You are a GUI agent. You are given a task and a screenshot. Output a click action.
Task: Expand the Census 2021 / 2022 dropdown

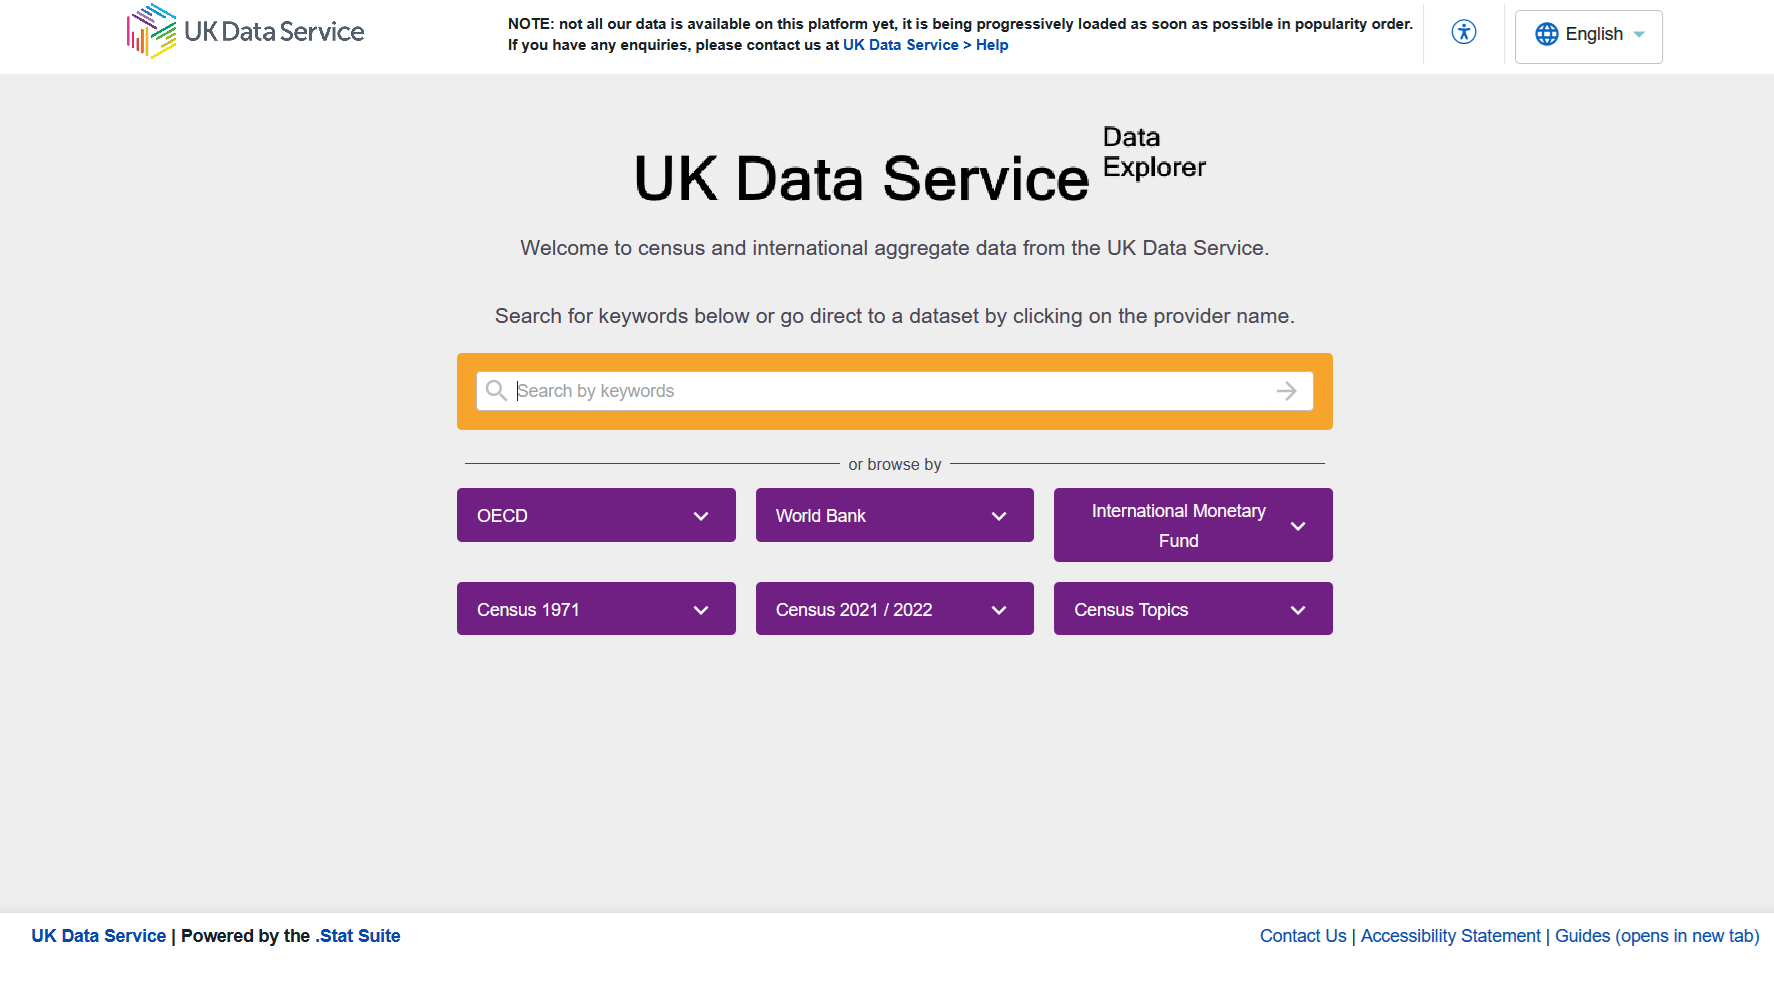click(x=895, y=609)
